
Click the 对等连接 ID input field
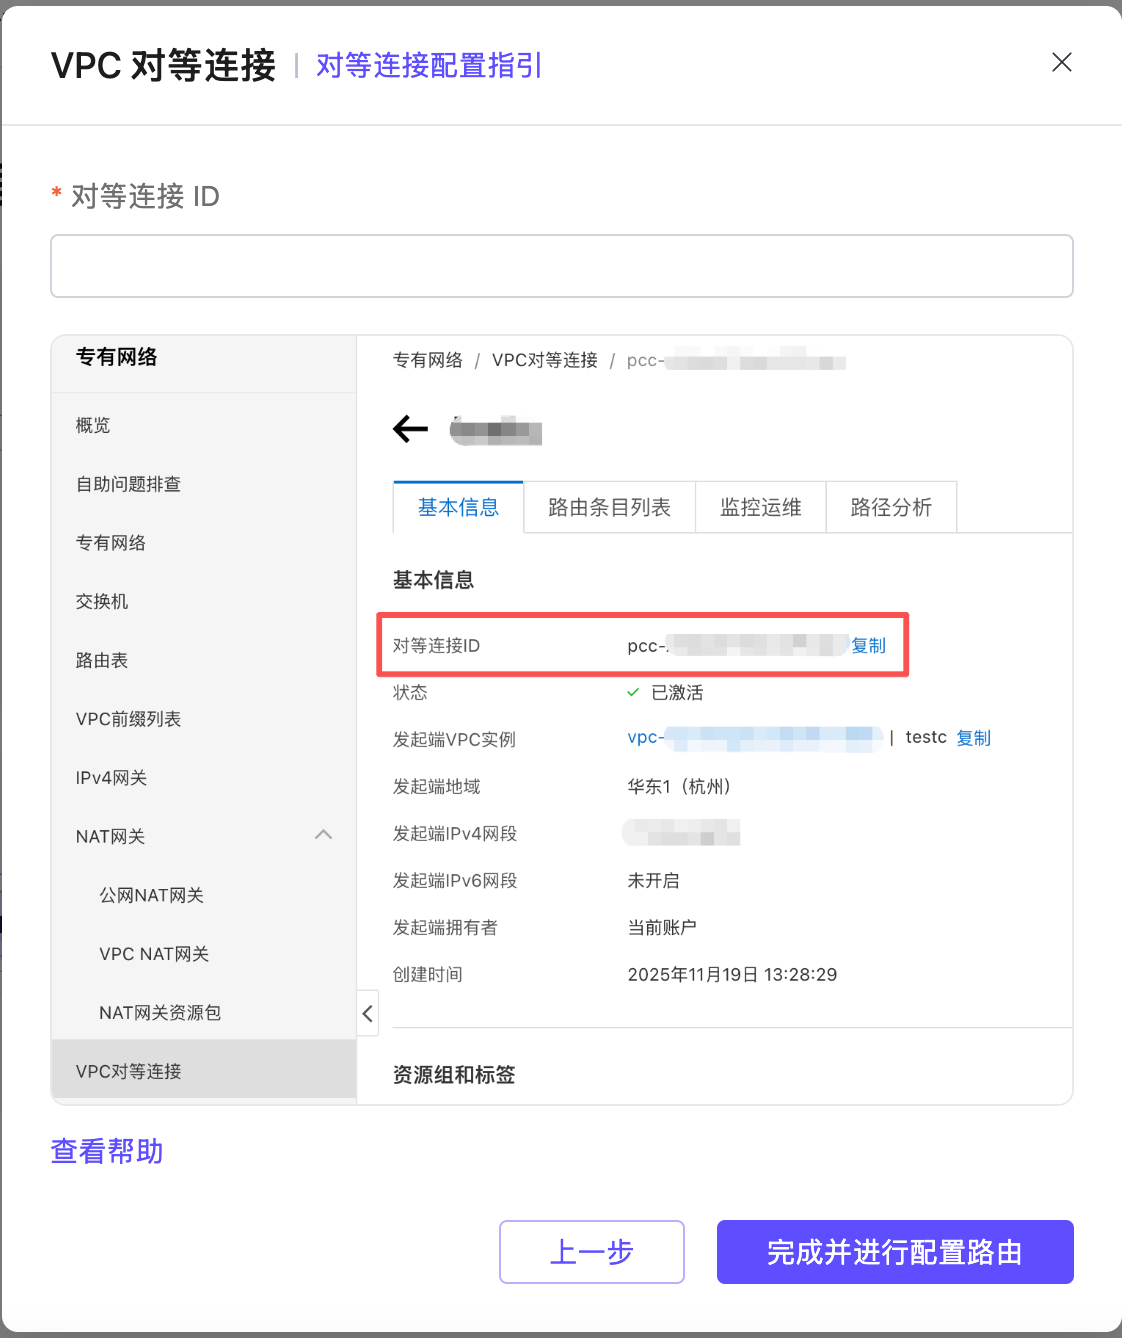point(561,265)
